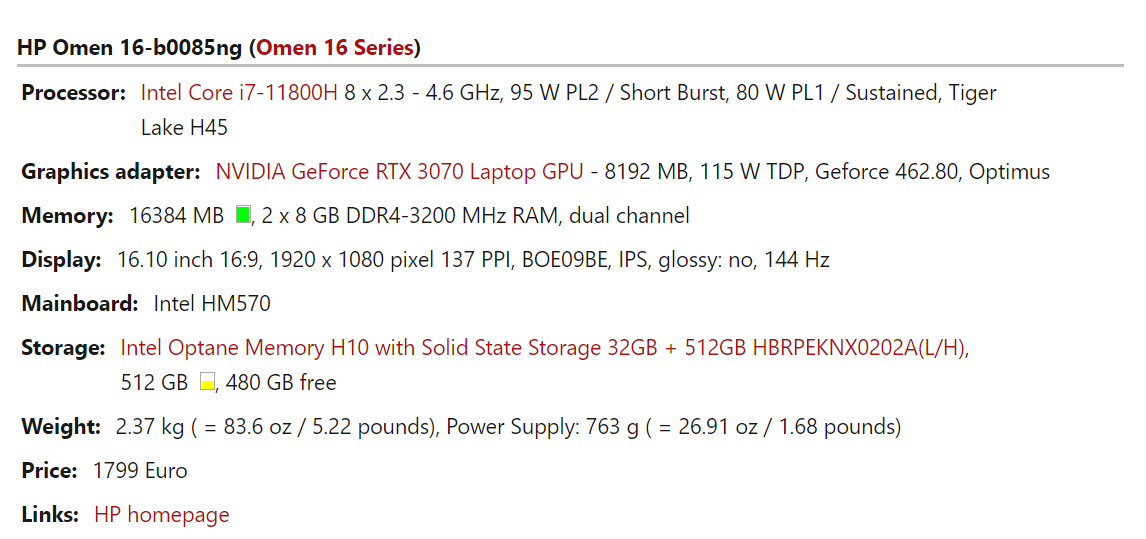This screenshot has width=1146, height=539.
Task: Click the Intel HM570 mainboard text
Action: pos(212,303)
